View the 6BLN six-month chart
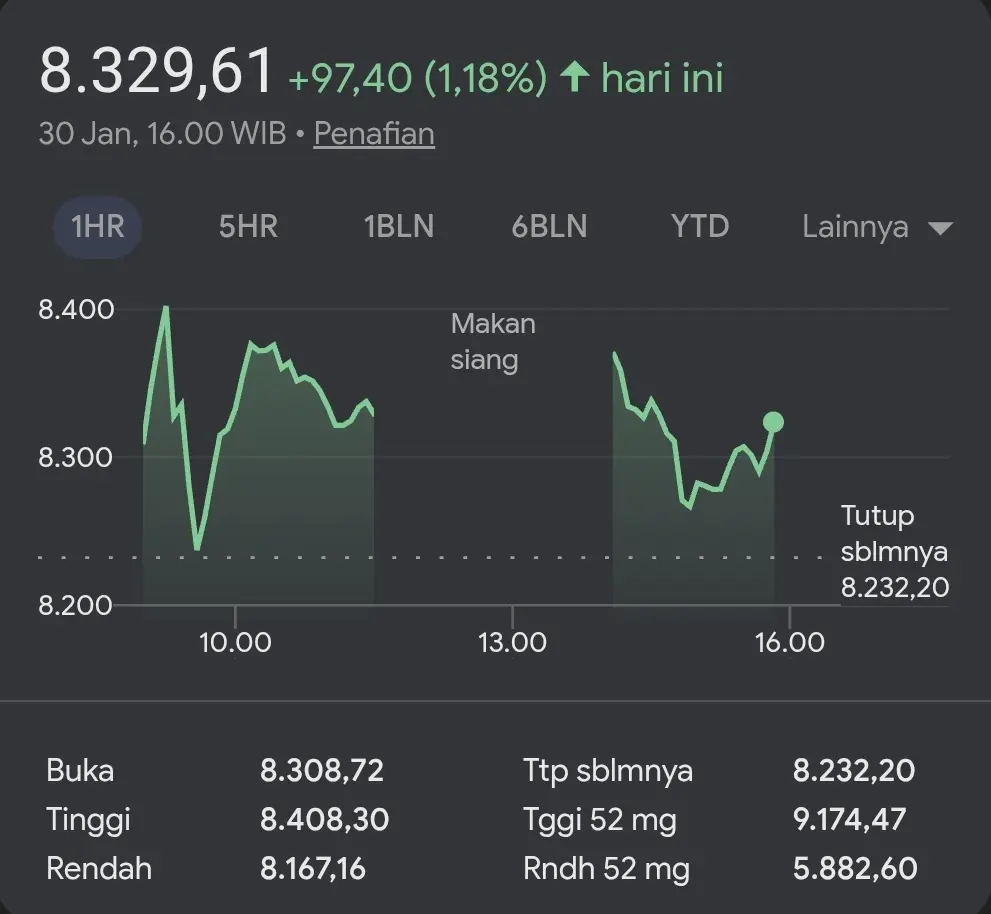Screen dimensions: 991x914 coord(548,227)
